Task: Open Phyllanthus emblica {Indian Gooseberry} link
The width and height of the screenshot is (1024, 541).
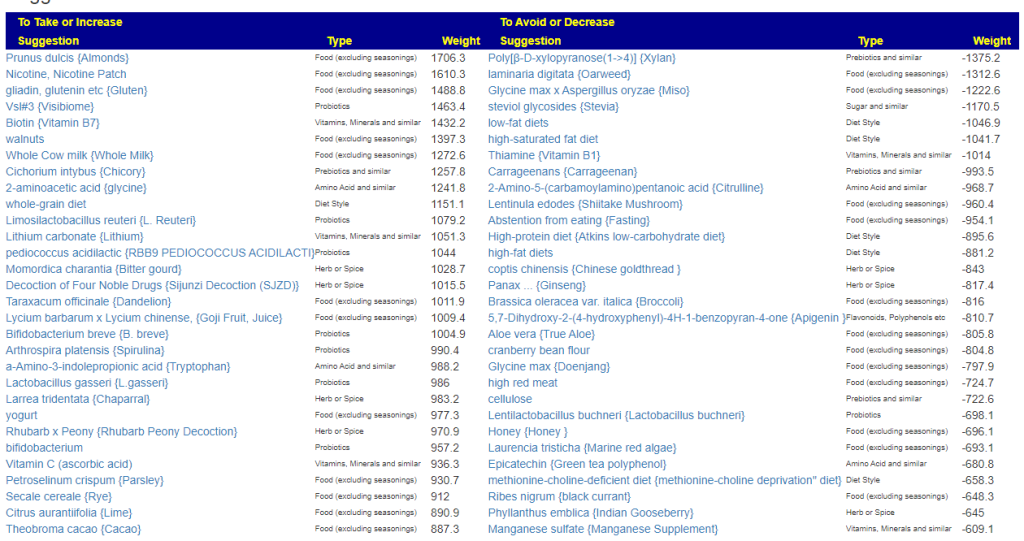Action: (590, 513)
